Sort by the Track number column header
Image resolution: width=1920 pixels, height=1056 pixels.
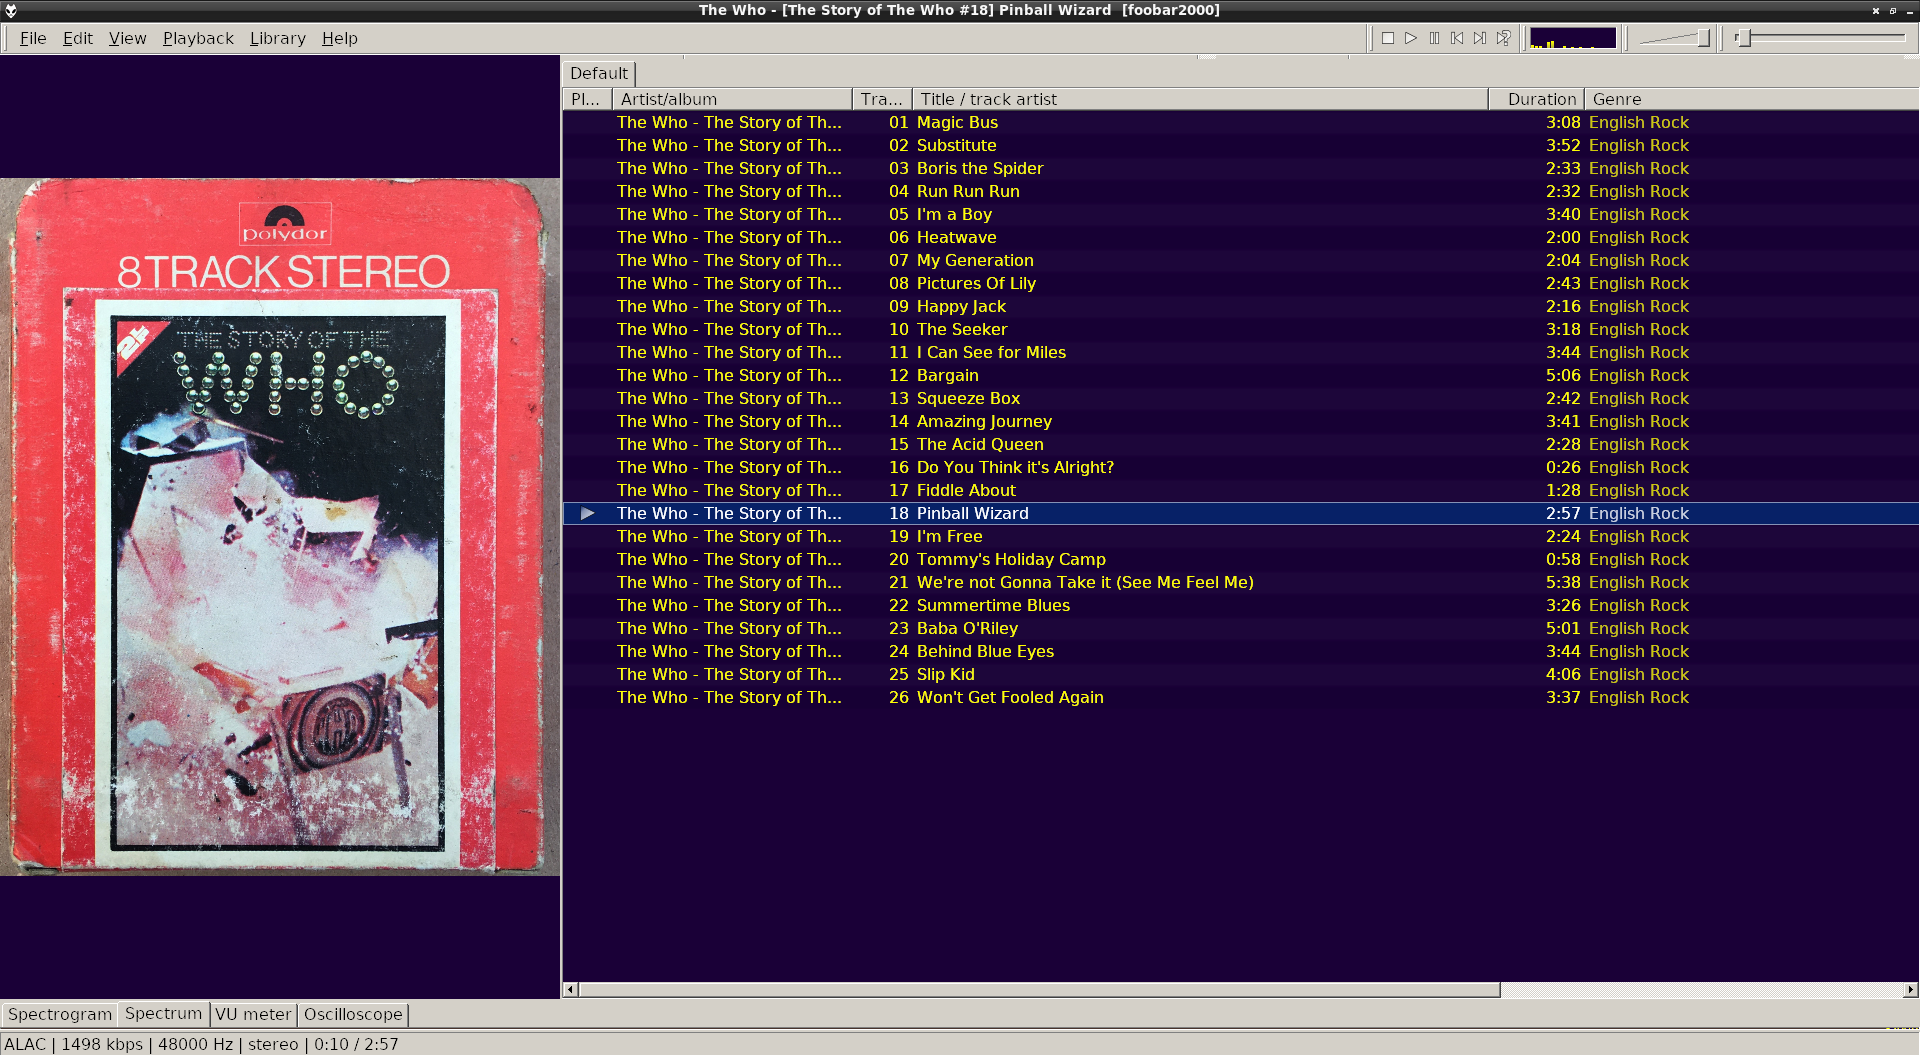pyautogui.click(x=882, y=99)
